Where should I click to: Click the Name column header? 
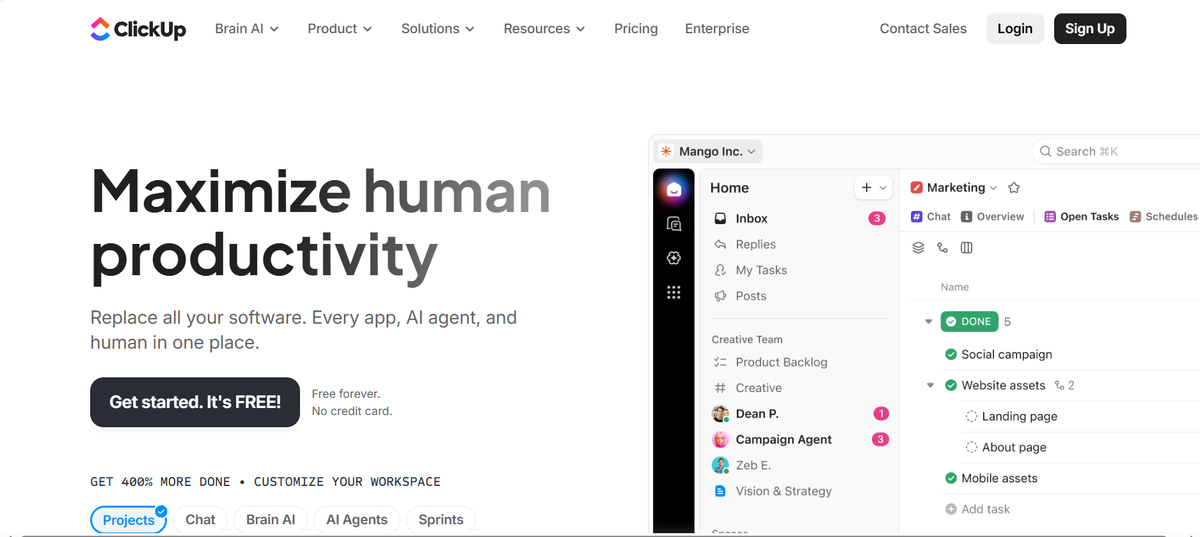coord(955,287)
